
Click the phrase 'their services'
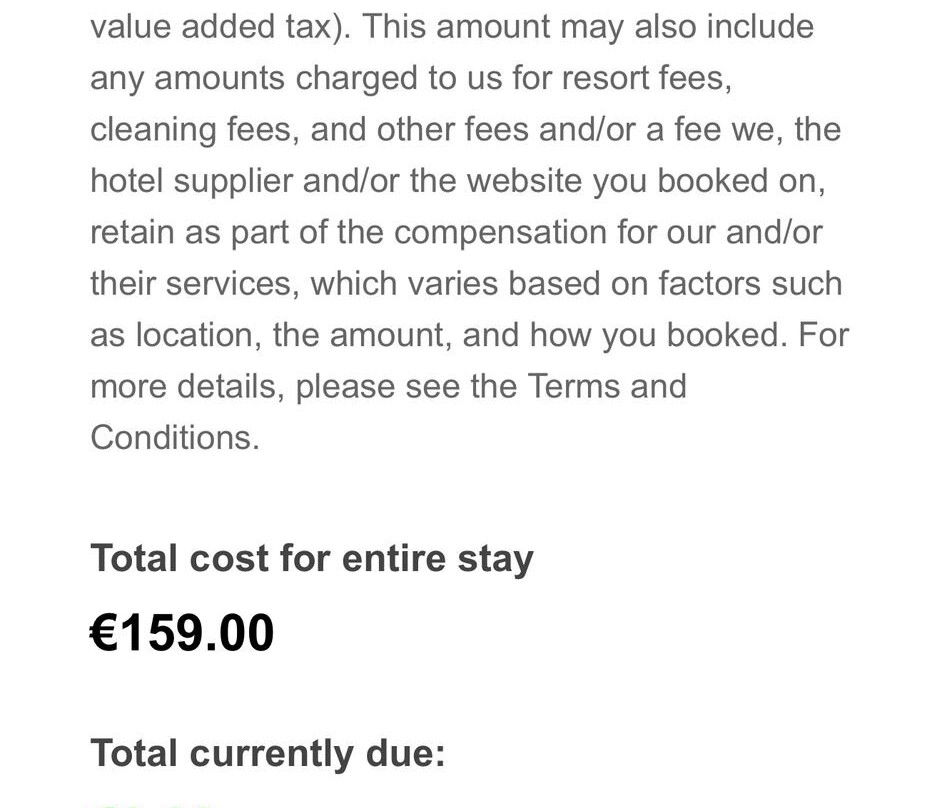pyautogui.click(x=191, y=283)
